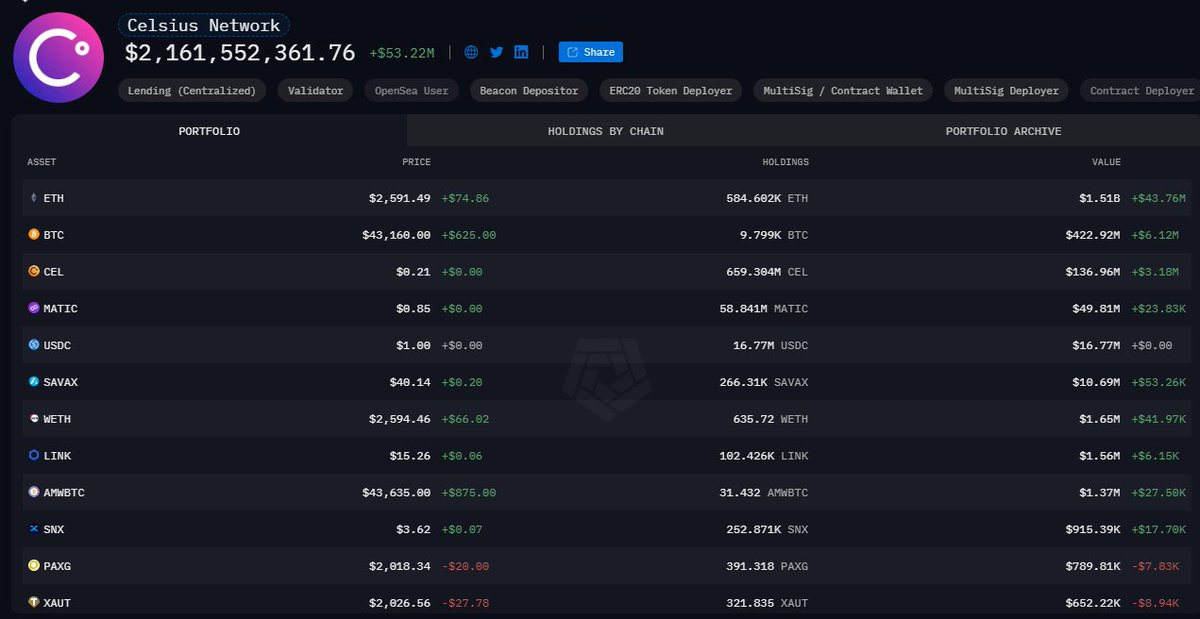
Task: Click the $1.56M LINK value cell
Action: click(1099, 455)
